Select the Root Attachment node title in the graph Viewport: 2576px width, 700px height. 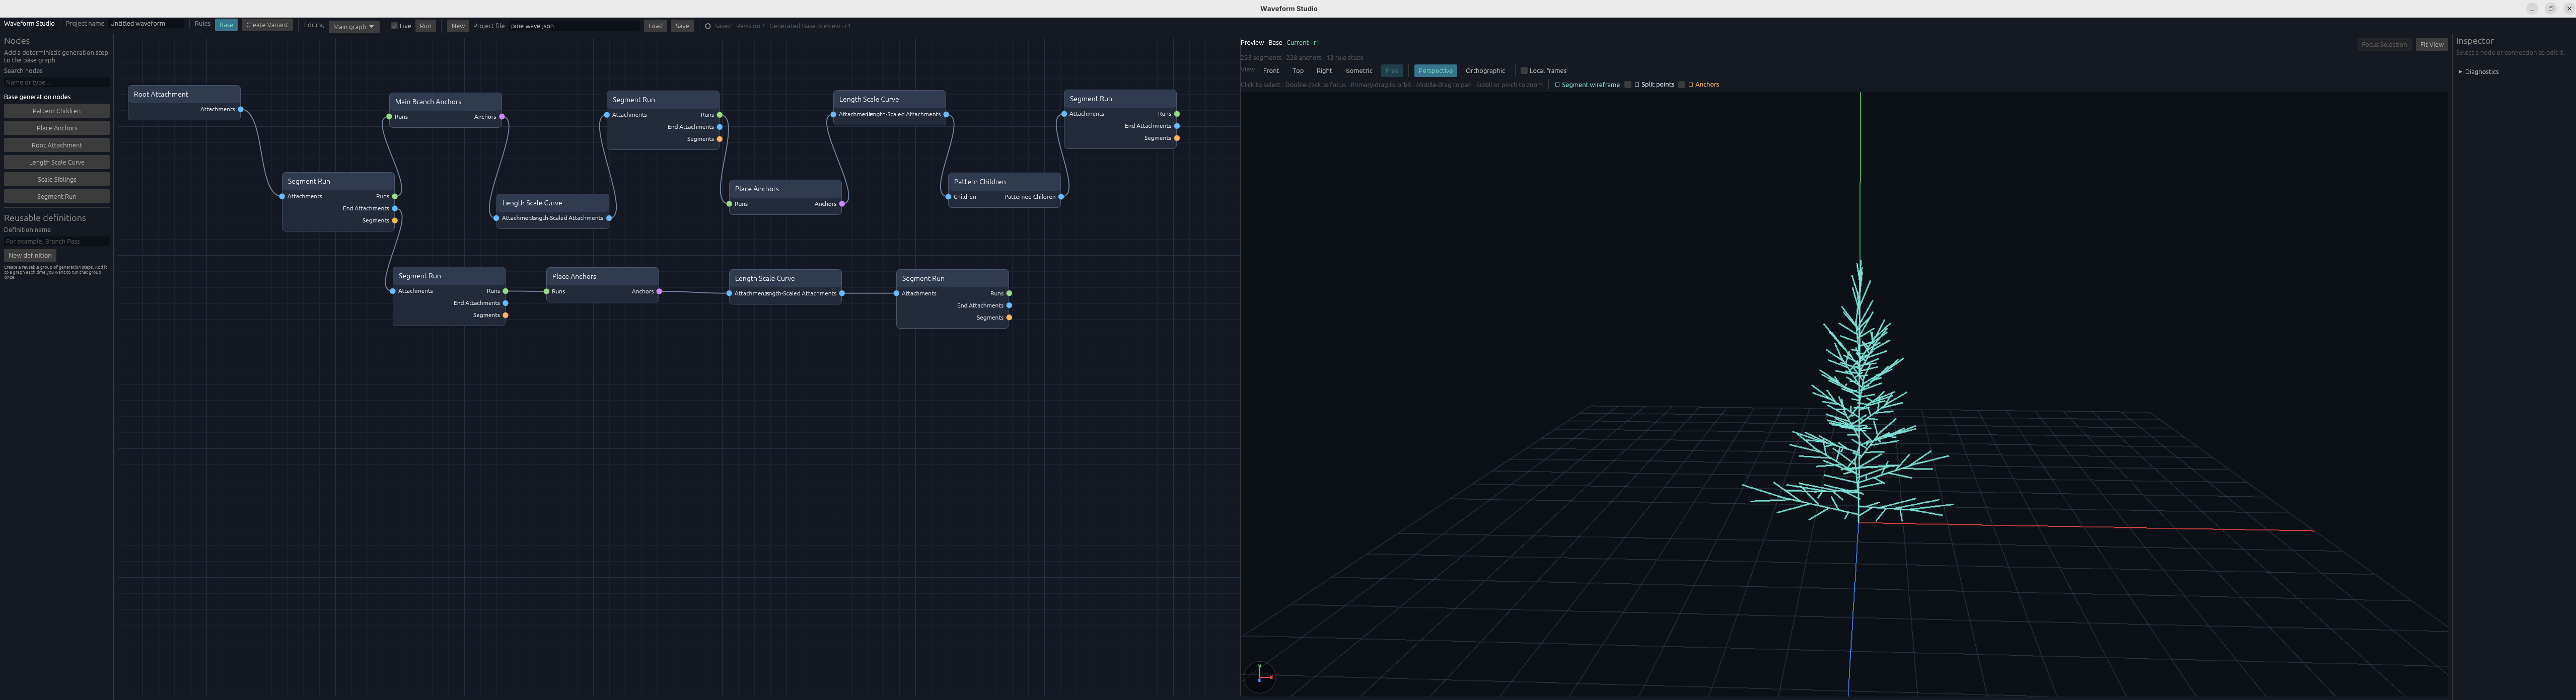[x=161, y=94]
